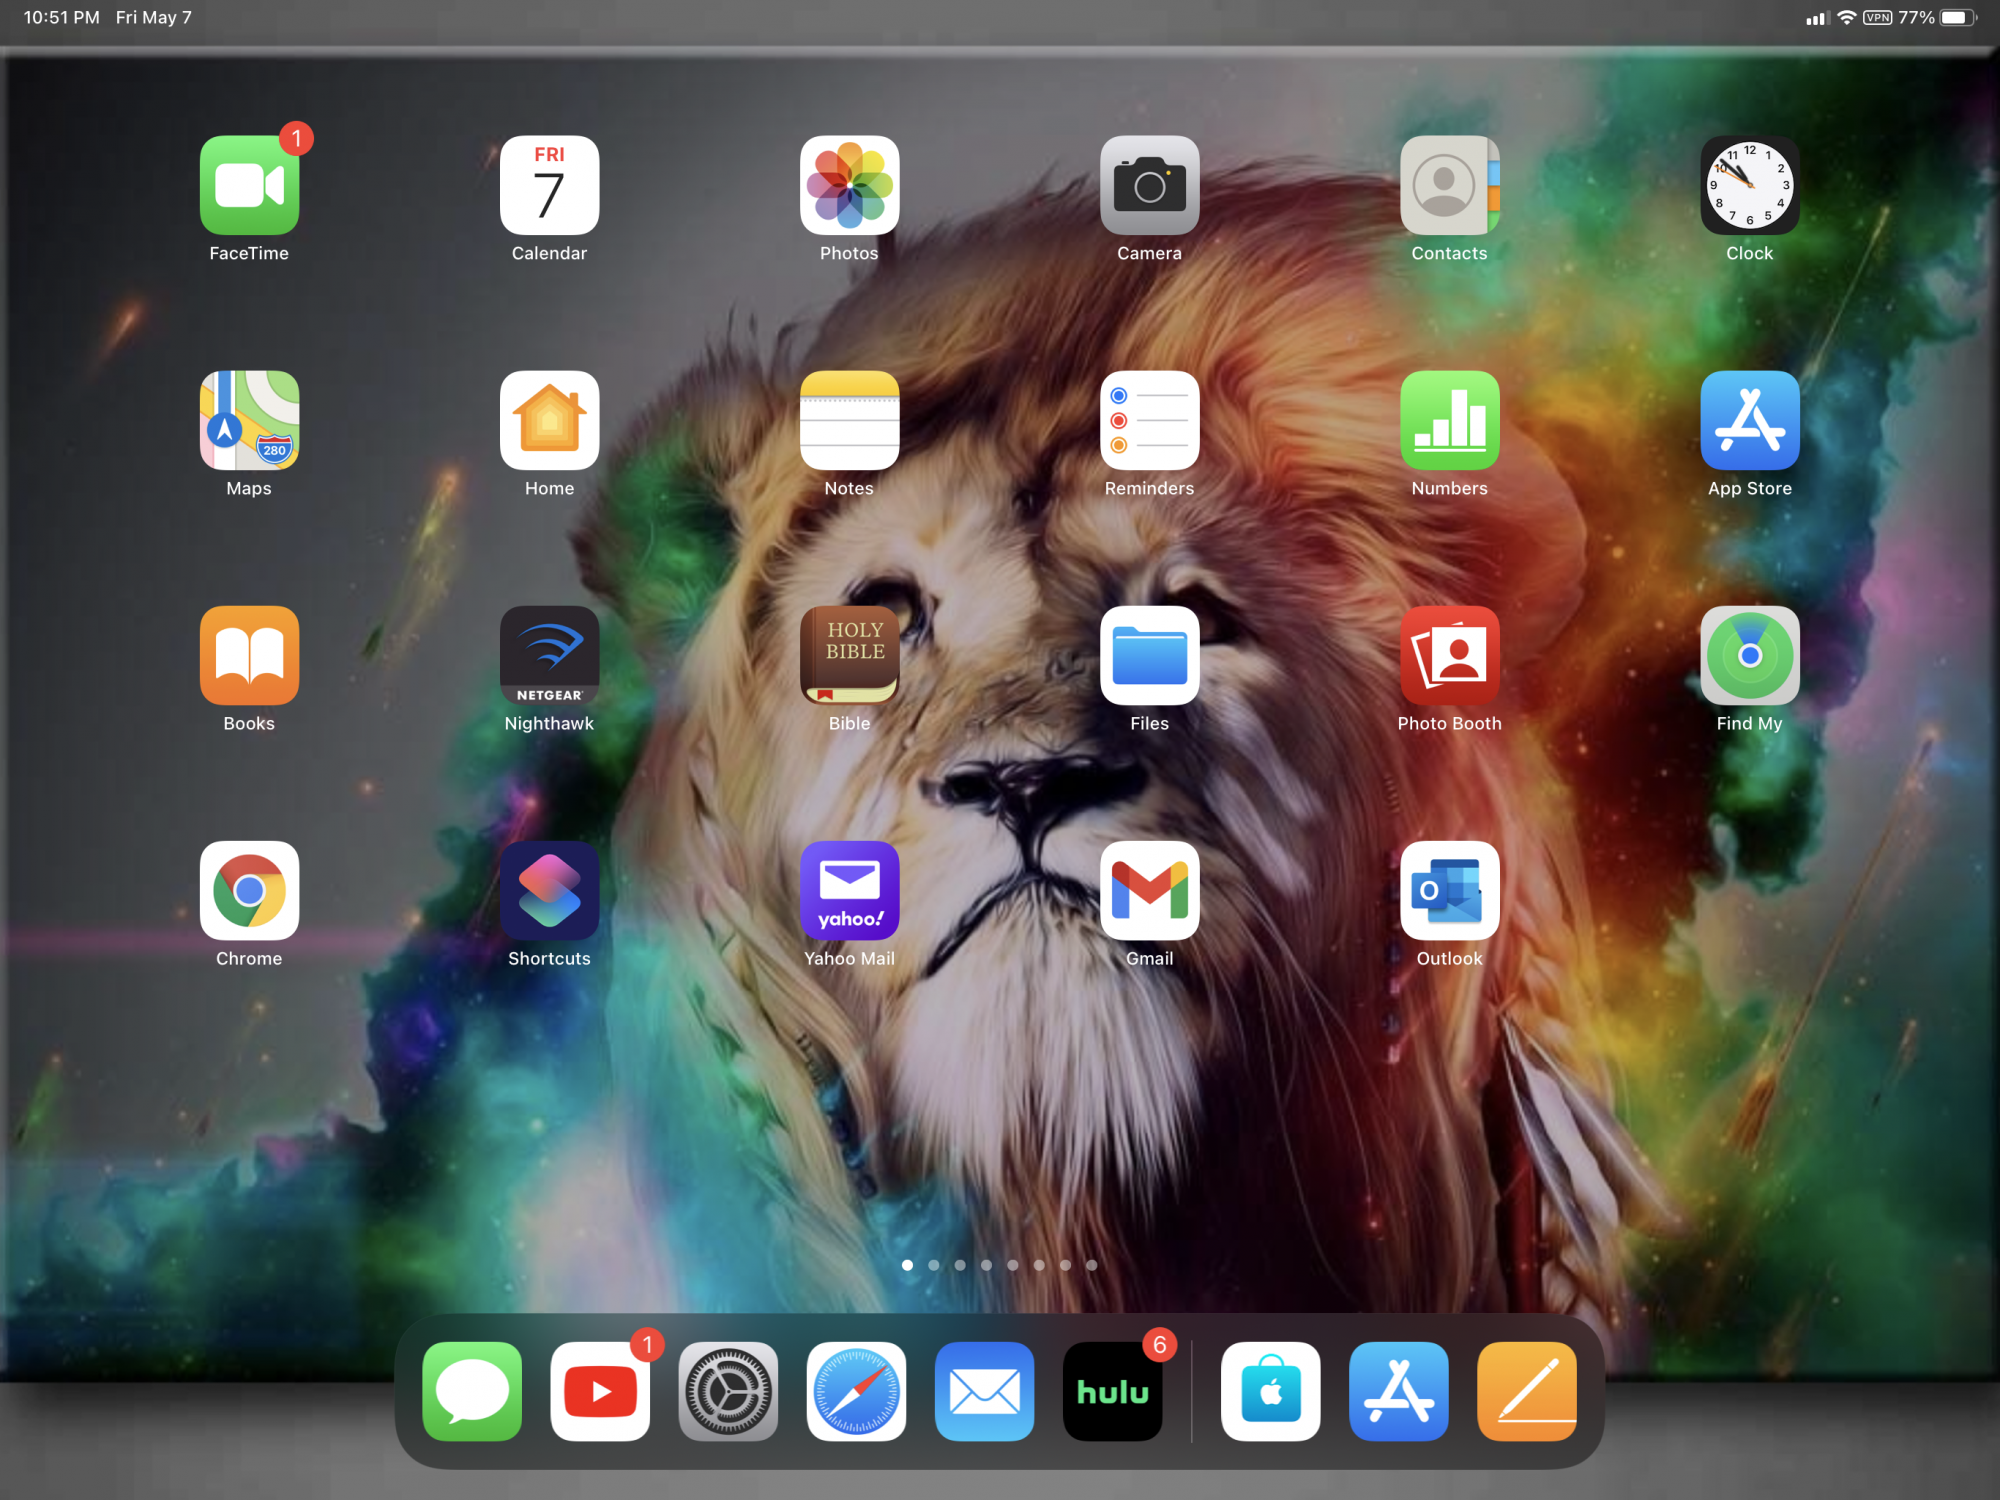Open the Holy Bible app
Screen dimensions: 2000x1500
click(849, 656)
